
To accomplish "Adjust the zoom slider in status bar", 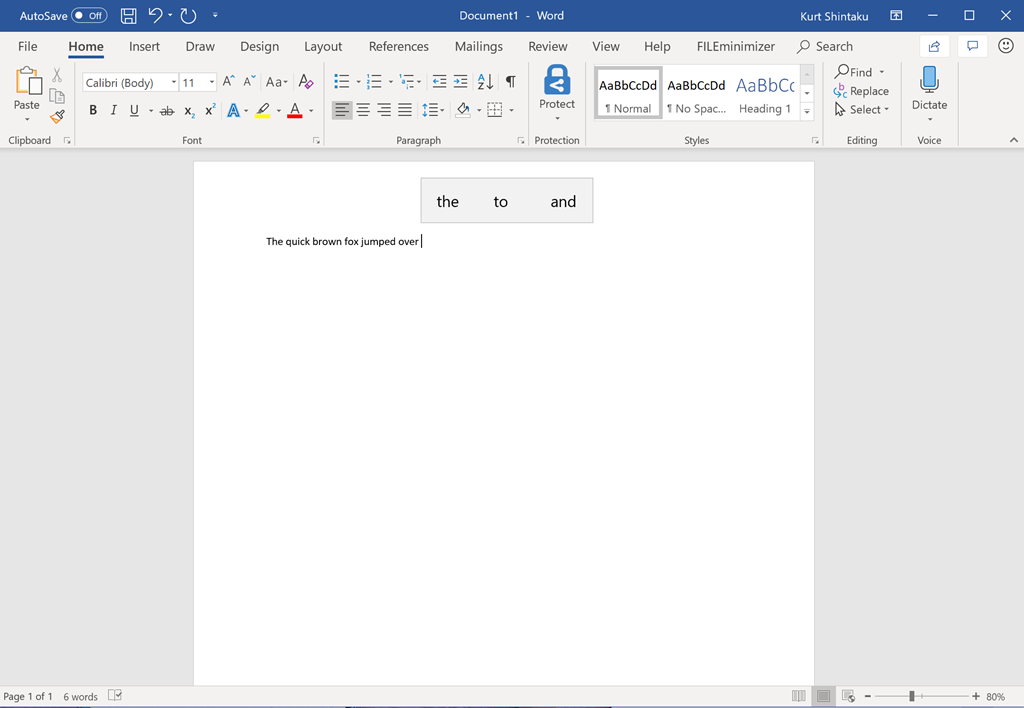I will coord(912,696).
